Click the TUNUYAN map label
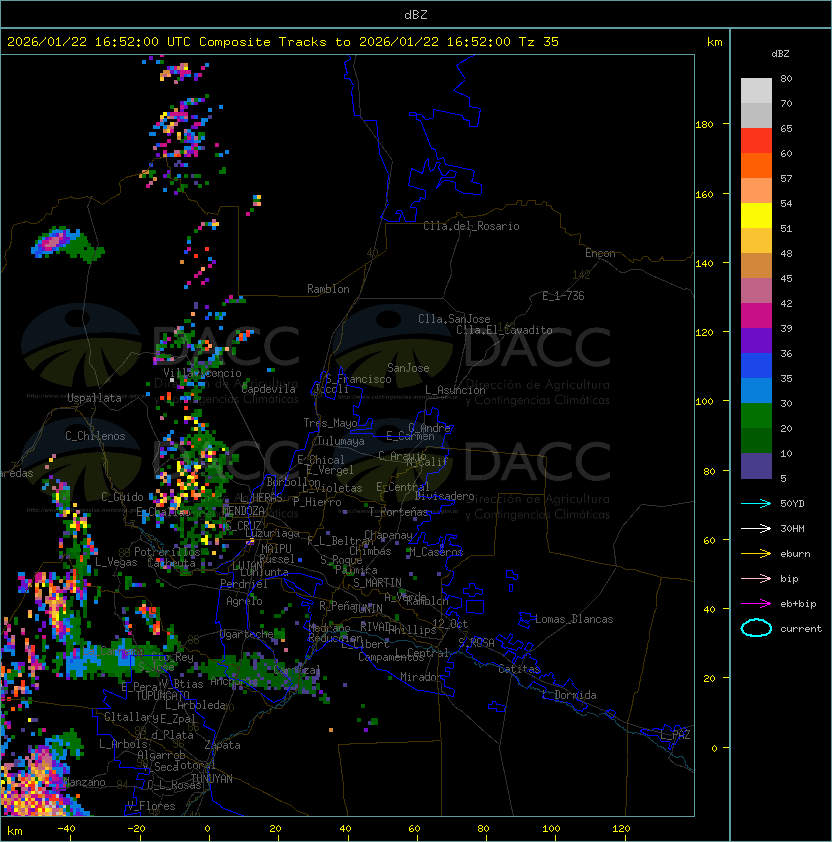 212,779
